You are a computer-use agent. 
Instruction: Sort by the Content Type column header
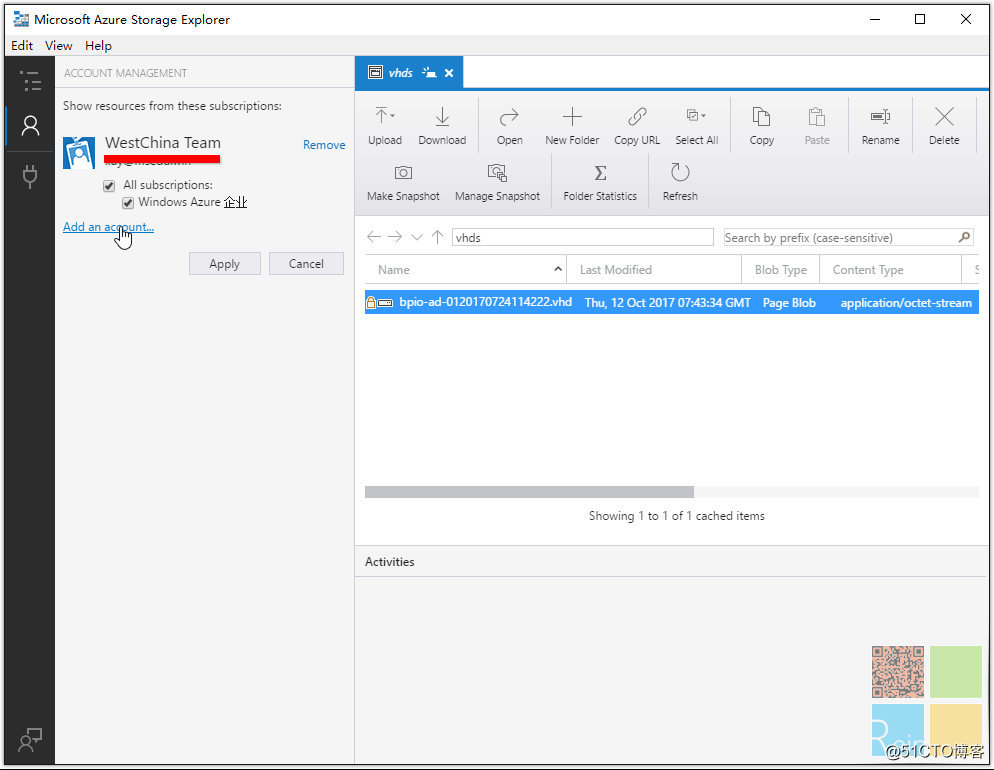pyautogui.click(x=891, y=270)
